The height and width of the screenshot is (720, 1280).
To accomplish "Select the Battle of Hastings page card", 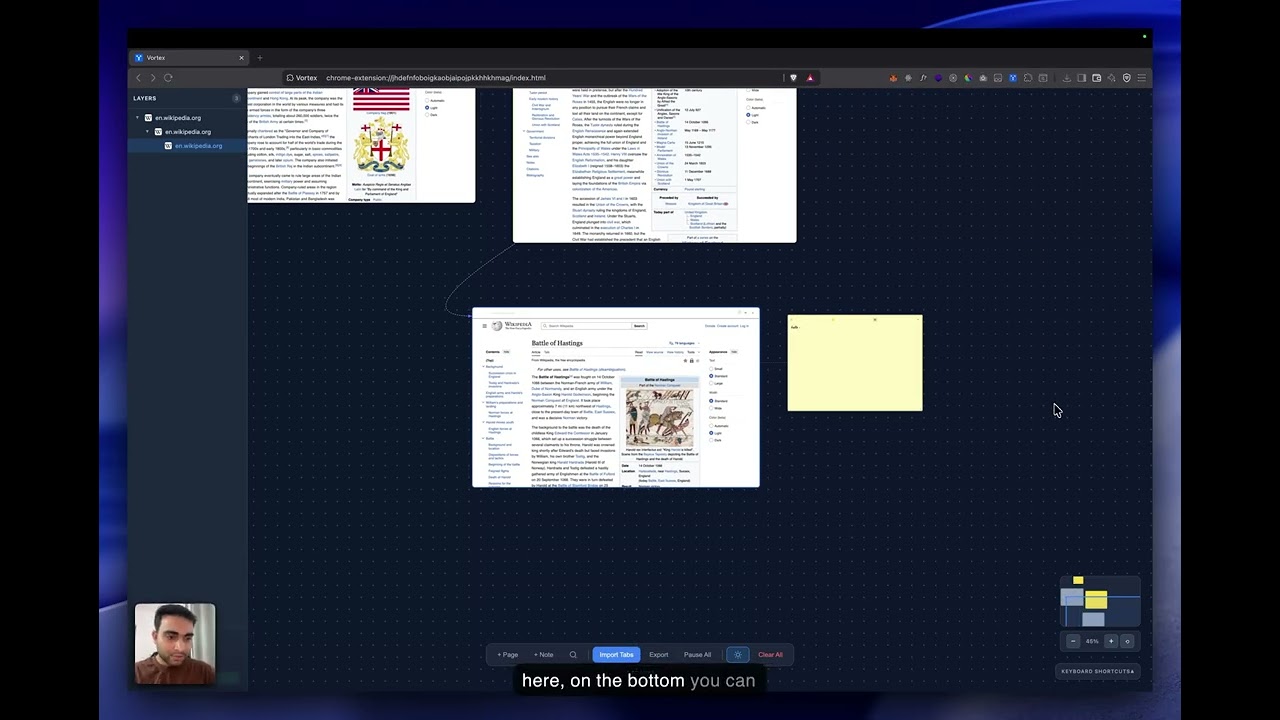I will 616,398.
